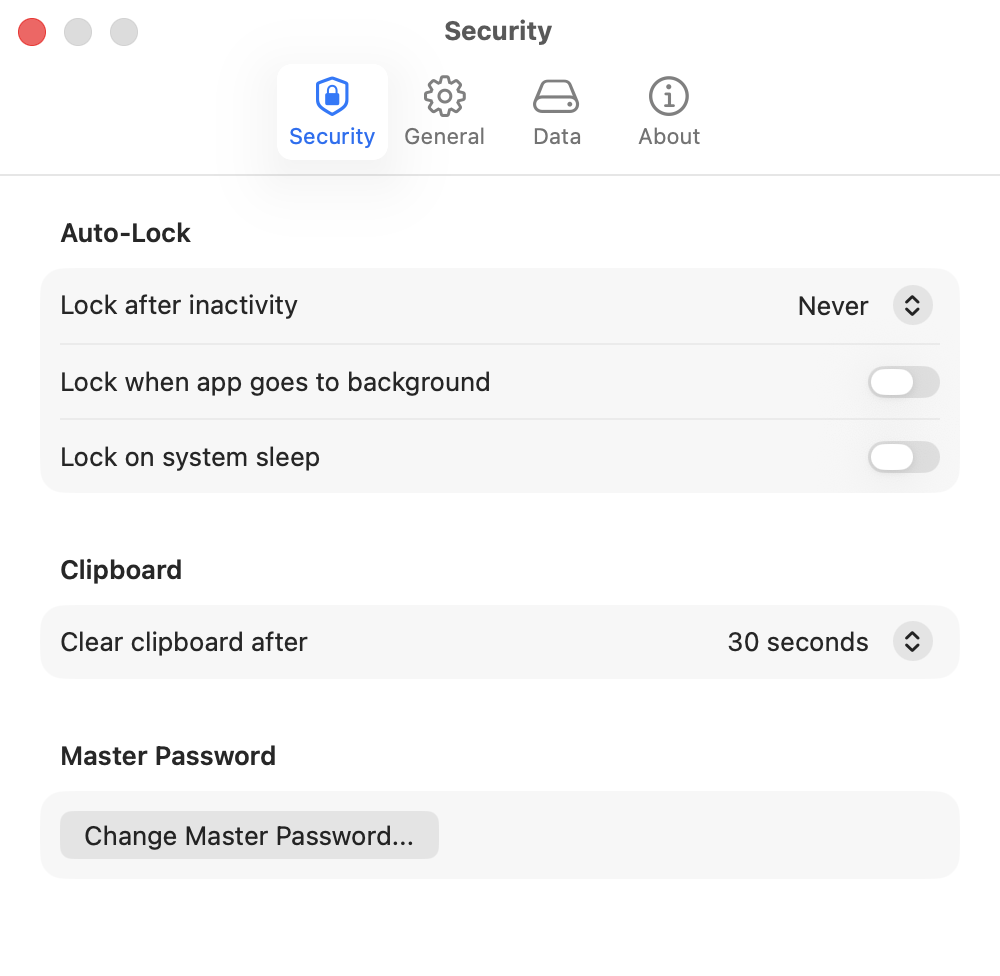Change the Clear clipboard after duration
Screen dimensions: 1000x976
[x=911, y=641]
